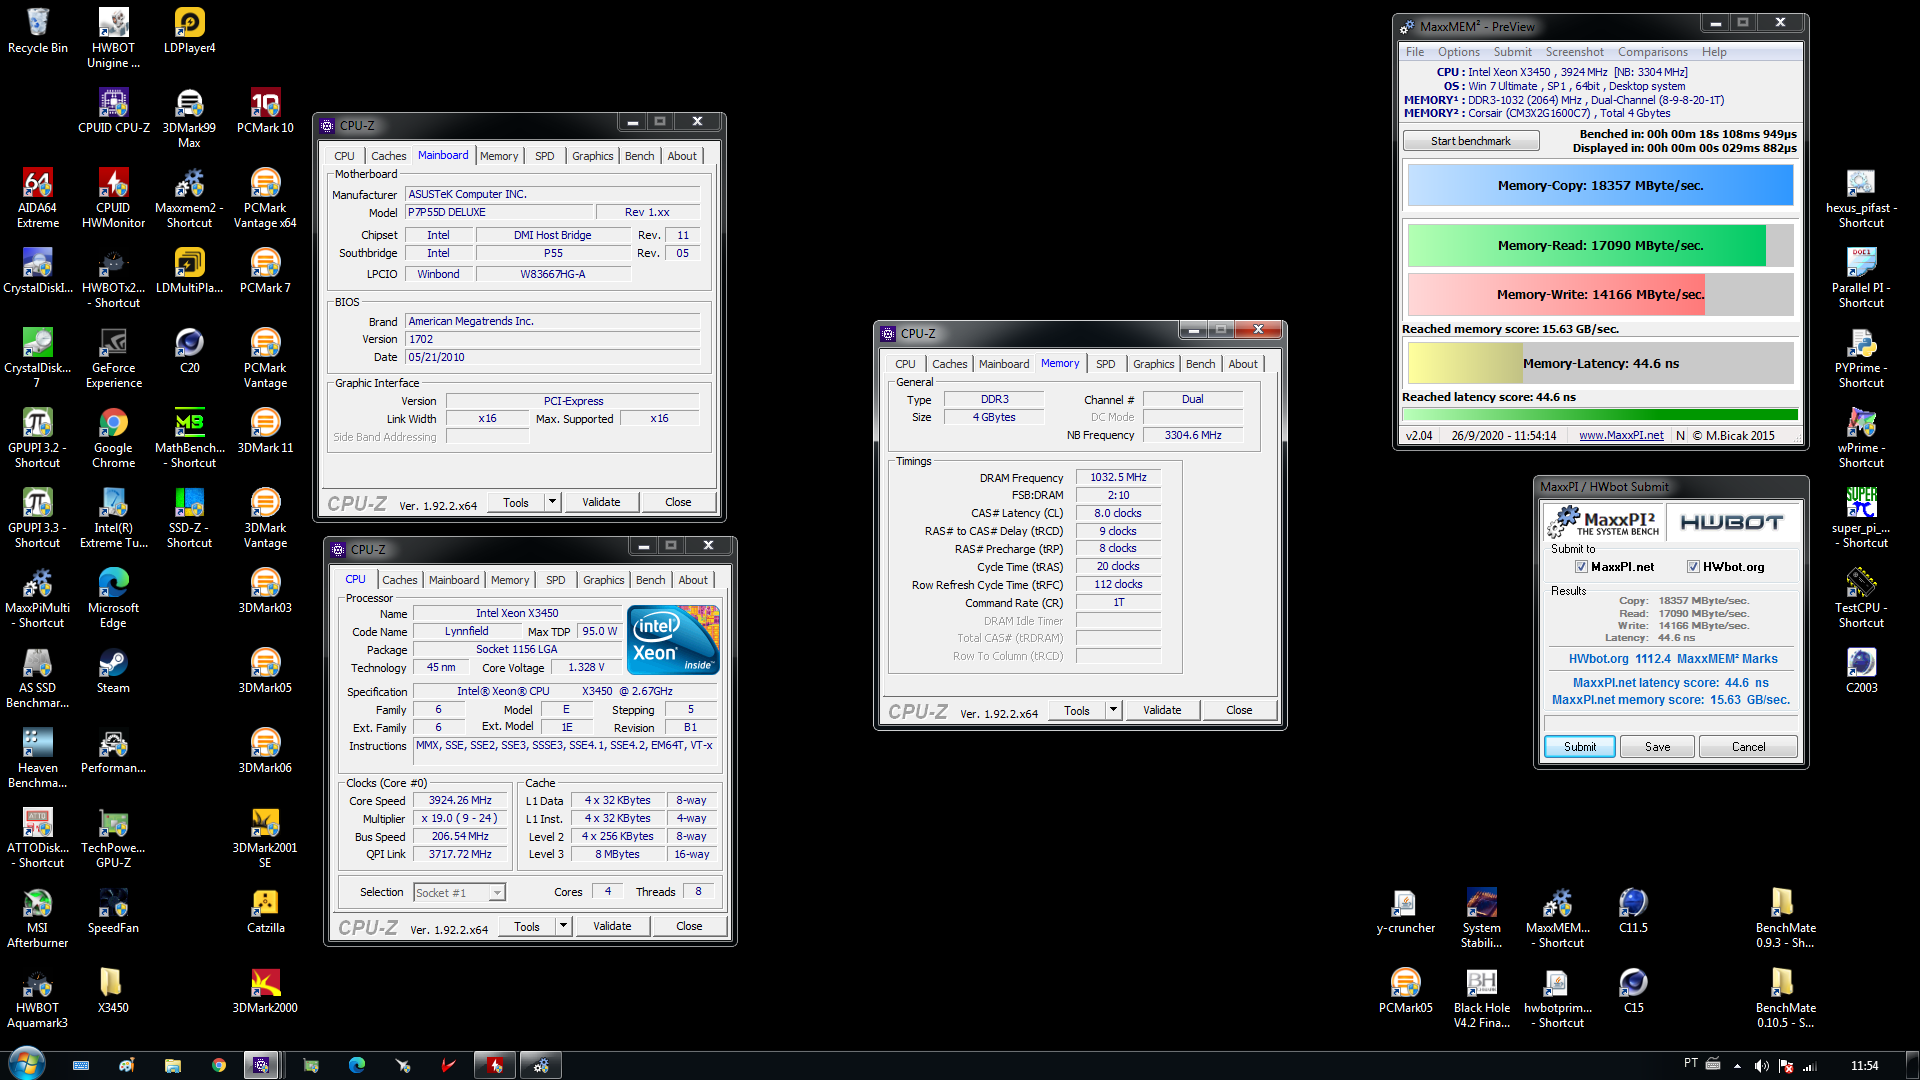
Task: Open Graphics tab in Memory CPU-Z window
Action: [1153, 364]
